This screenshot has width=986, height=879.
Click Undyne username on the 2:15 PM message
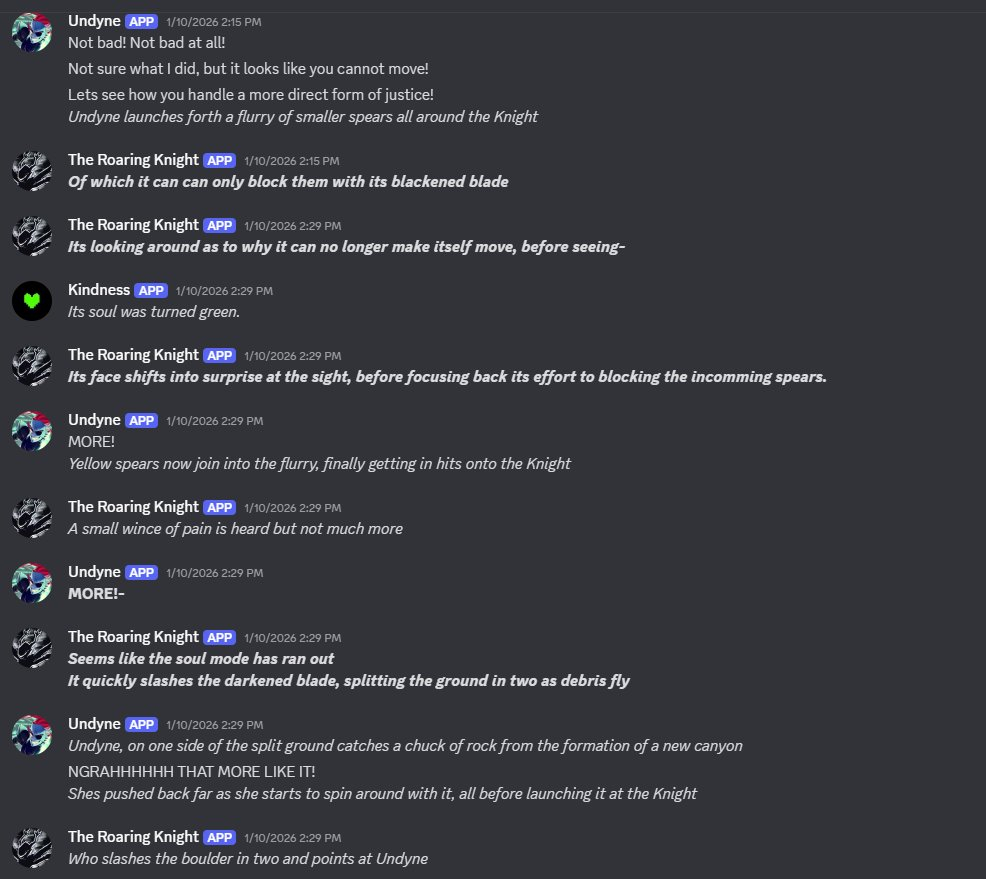click(94, 20)
